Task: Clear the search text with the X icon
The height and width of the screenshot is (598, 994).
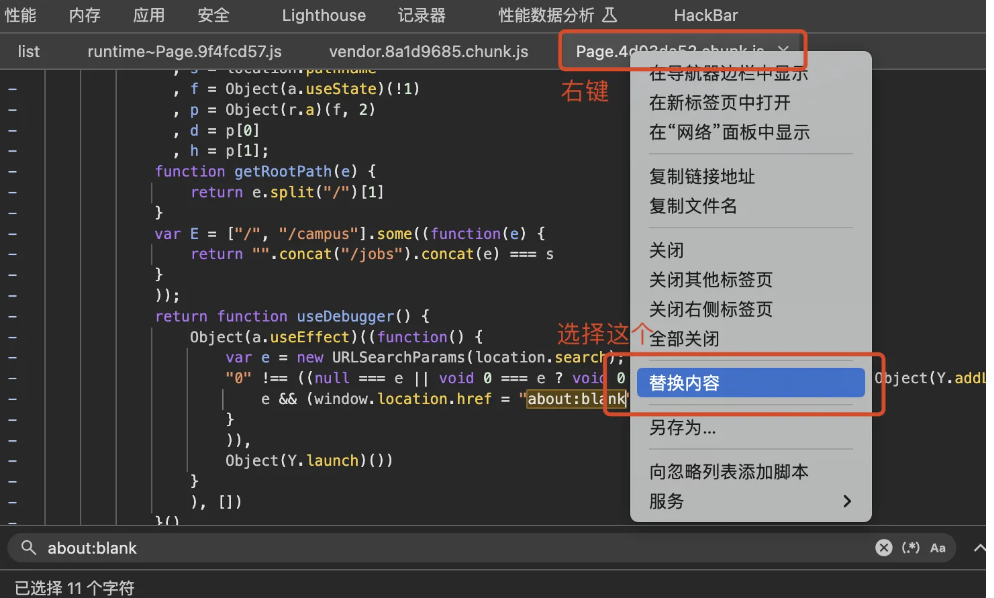Action: pos(883,548)
